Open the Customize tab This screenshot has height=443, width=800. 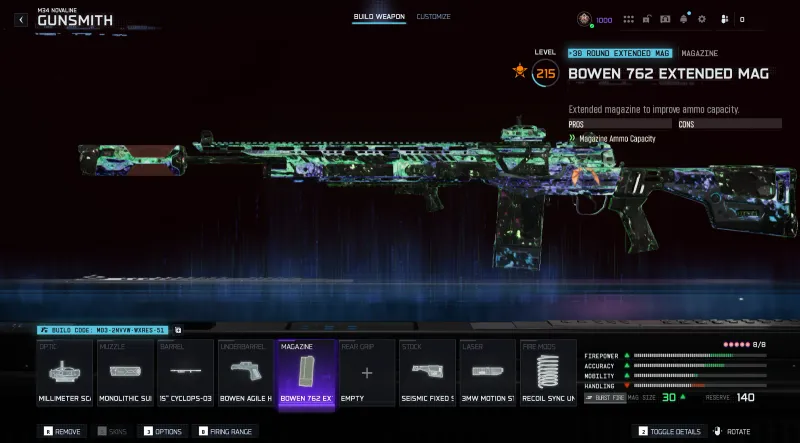pos(433,17)
